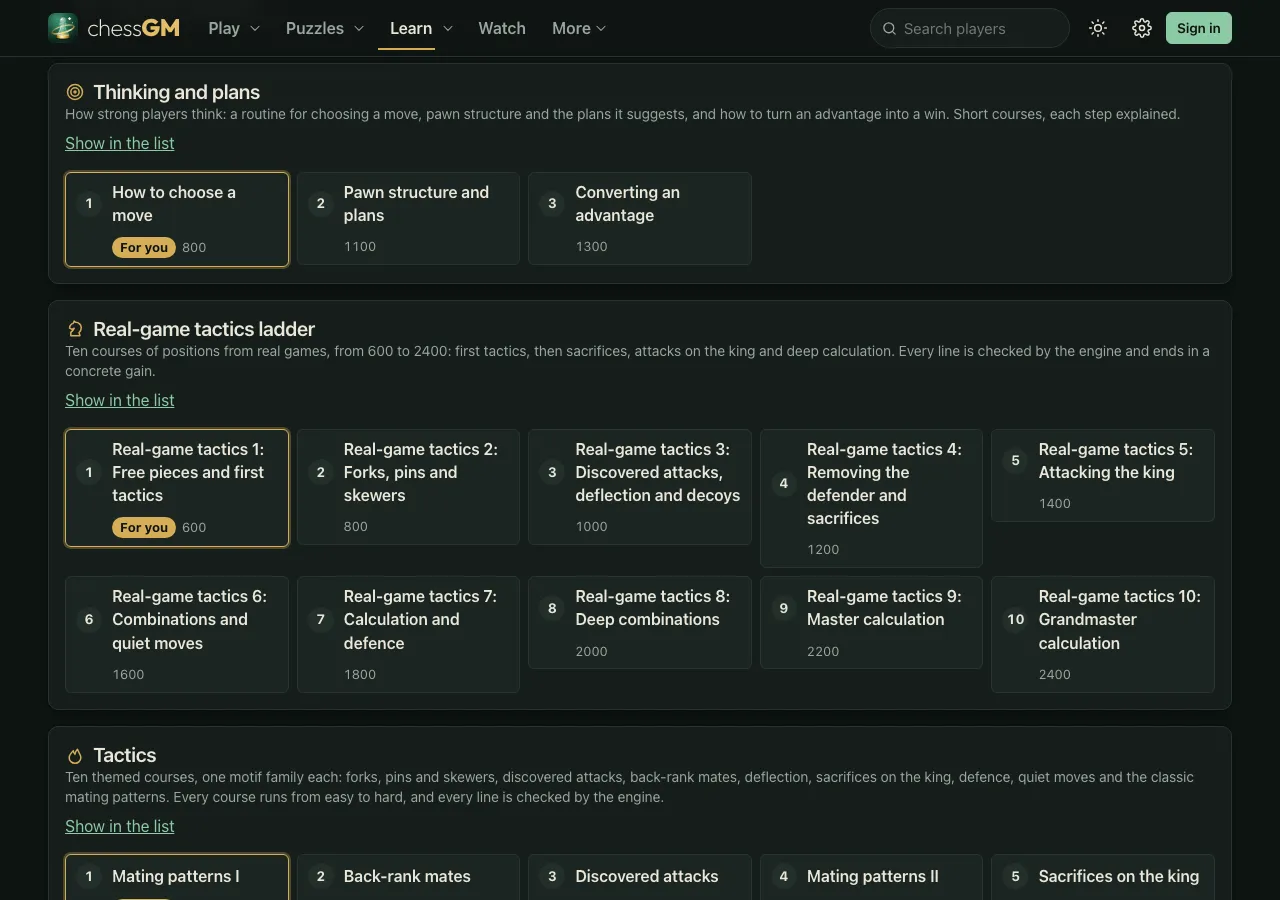This screenshot has width=1280, height=900.
Task: Click the search magnifier icon
Action: [x=889, y=29]
